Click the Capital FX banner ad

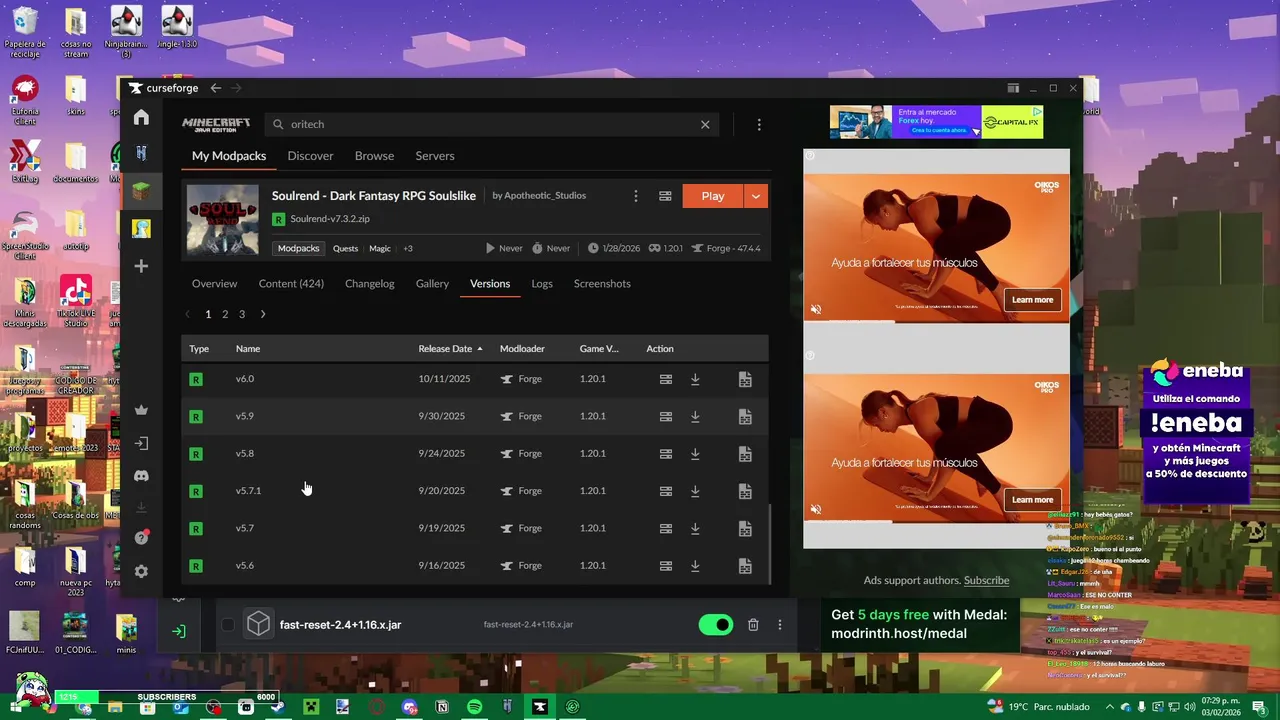(x=936, y=122)
